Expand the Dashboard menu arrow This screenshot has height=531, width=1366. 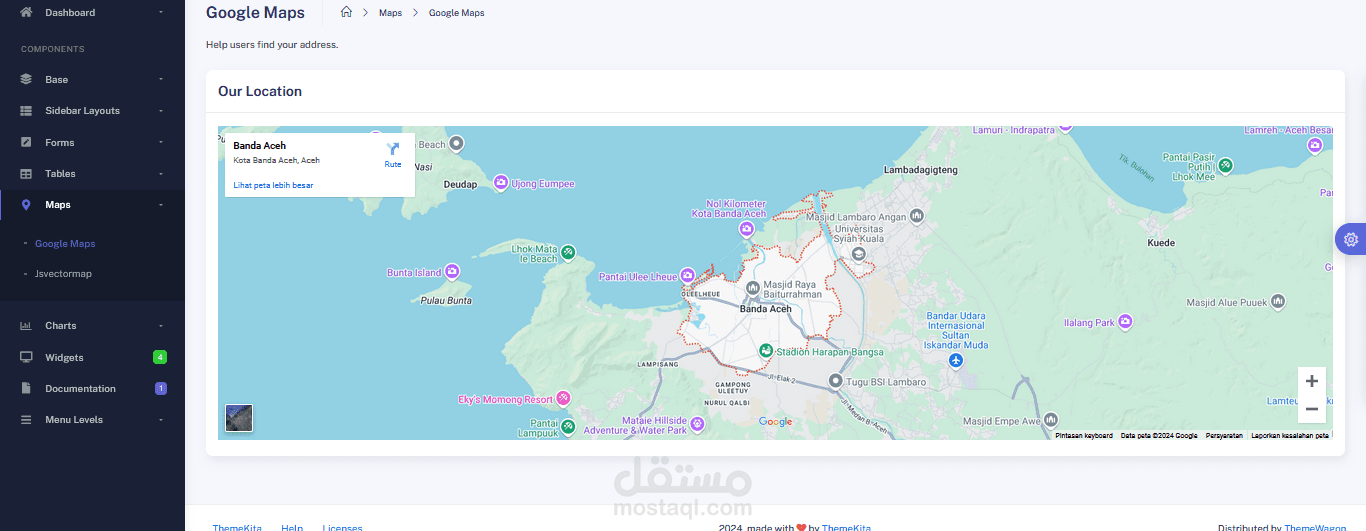coord(161,12)
